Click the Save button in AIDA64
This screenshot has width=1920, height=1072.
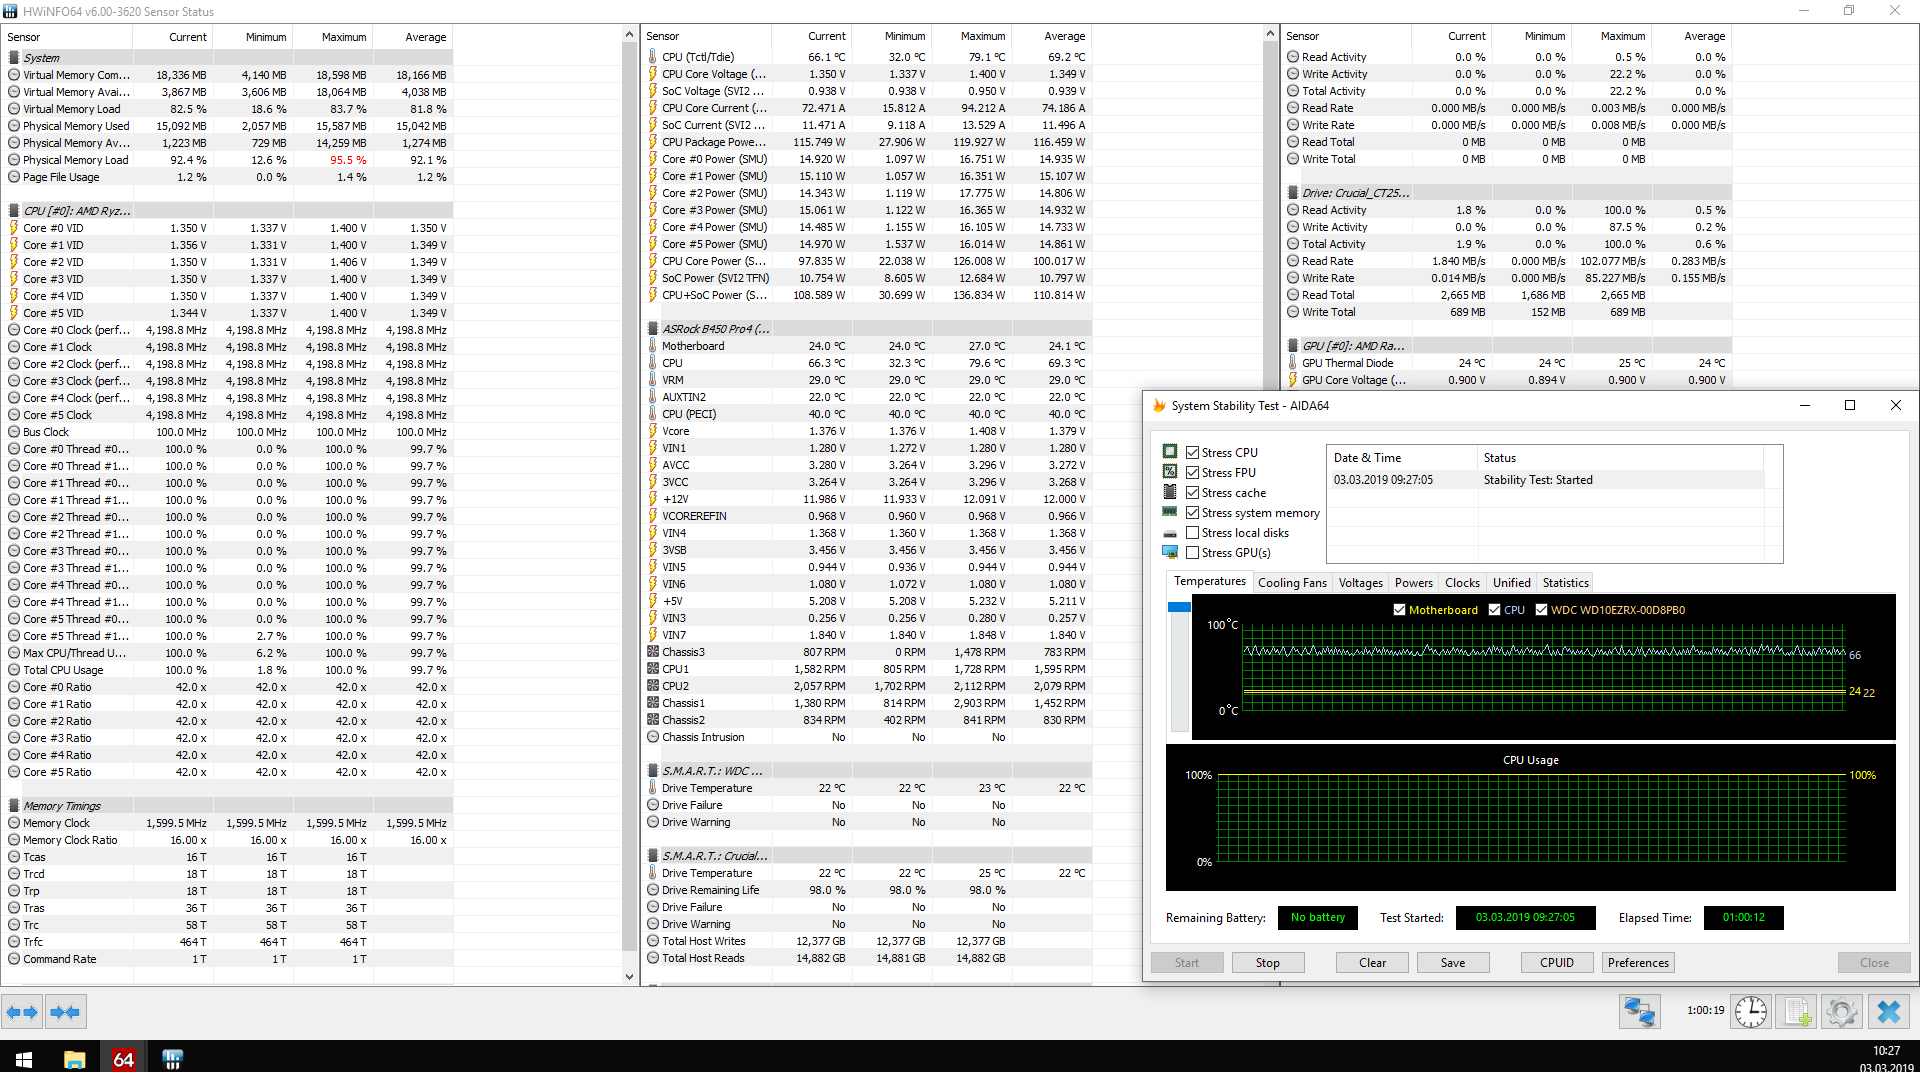pos(1453,963)
